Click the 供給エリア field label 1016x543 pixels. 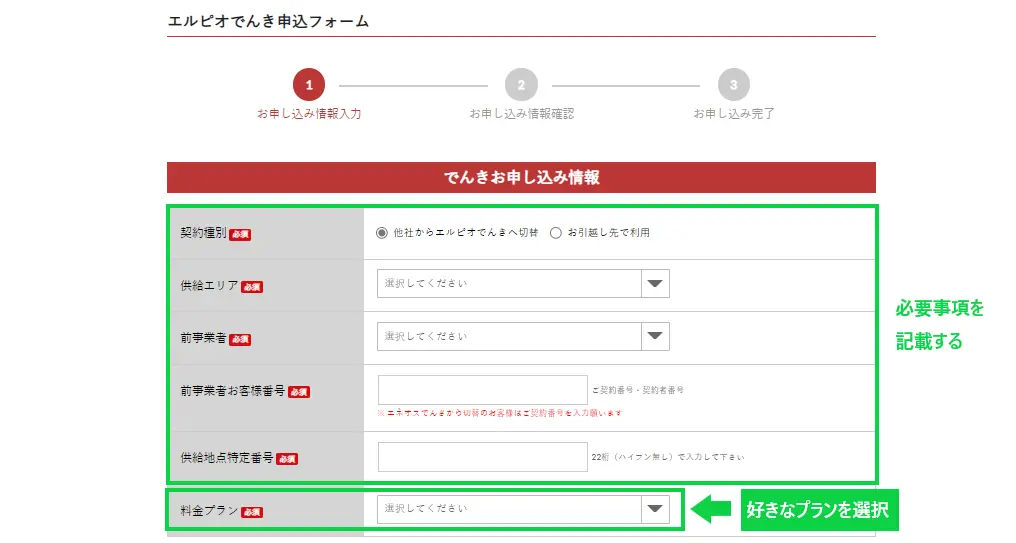[209, 285]
